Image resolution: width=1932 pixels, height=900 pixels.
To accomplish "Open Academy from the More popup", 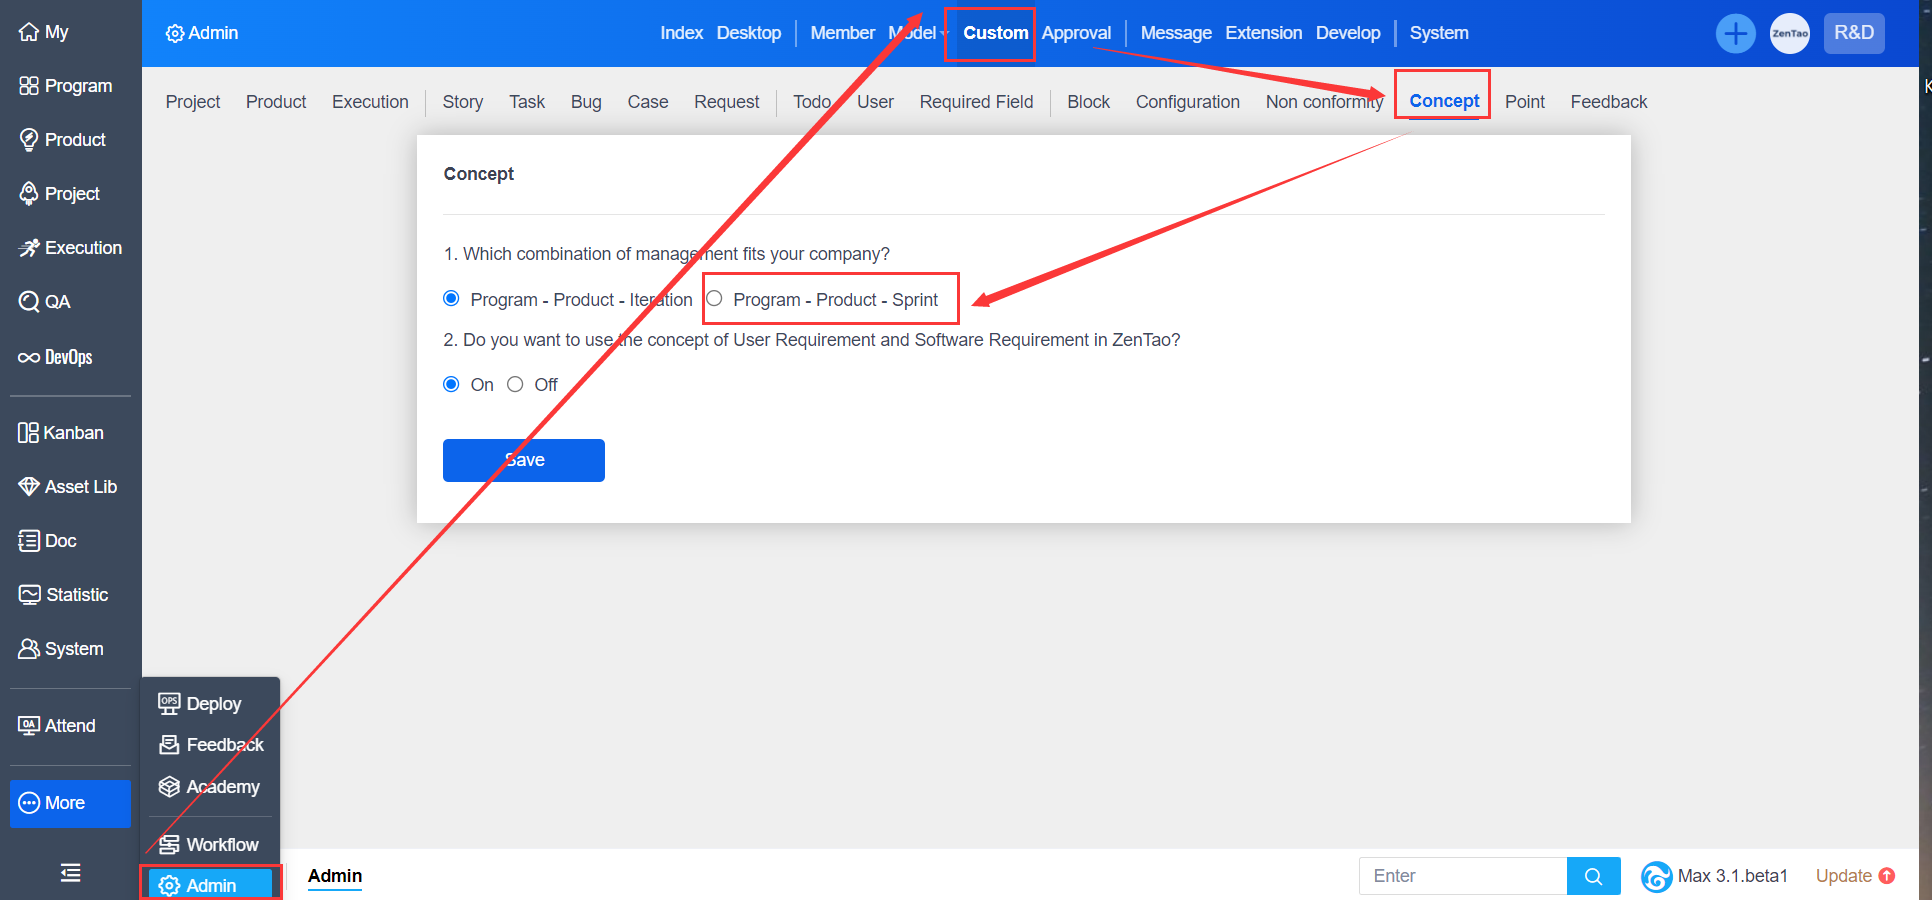I will [x=210, y=787].
